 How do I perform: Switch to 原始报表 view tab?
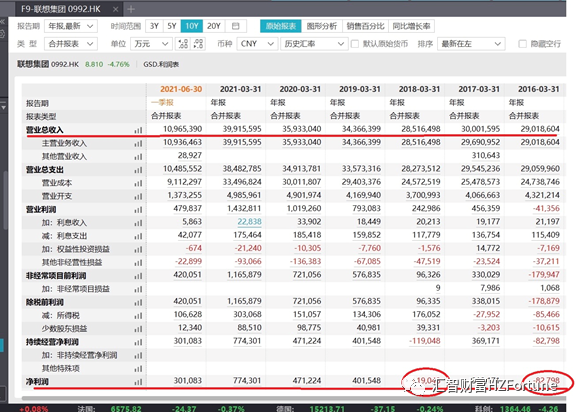(x=281, y=26)
